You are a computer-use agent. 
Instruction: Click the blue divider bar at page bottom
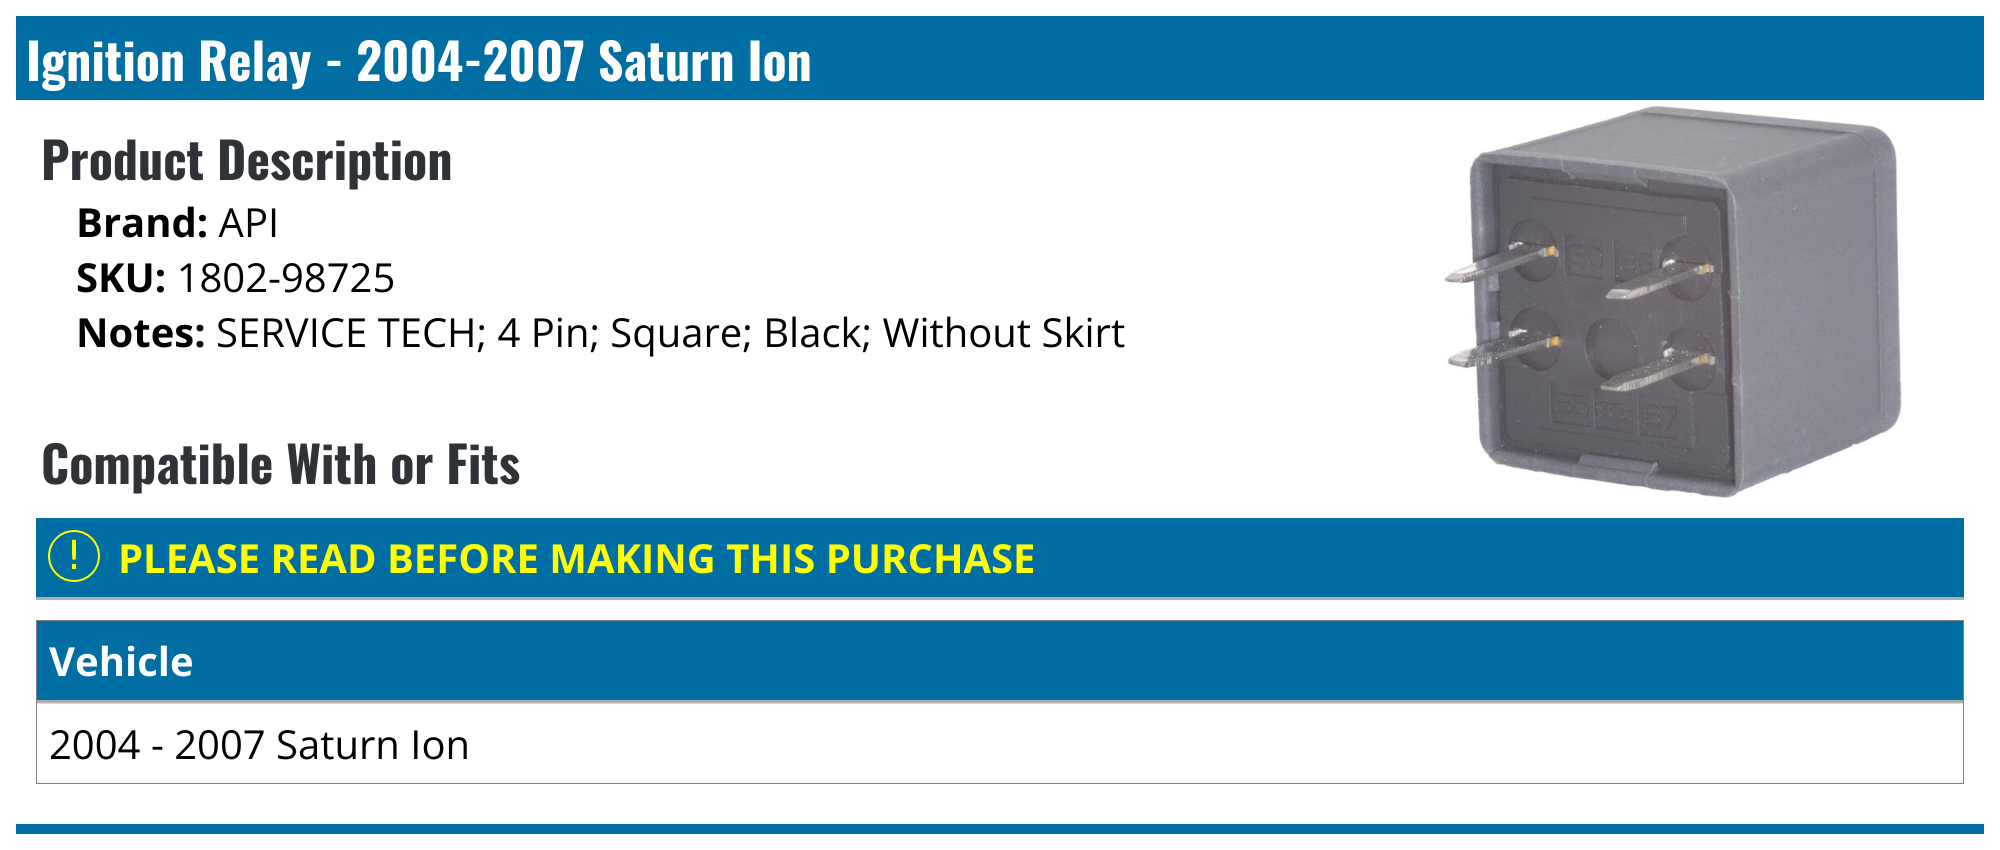coord(1000,829)
